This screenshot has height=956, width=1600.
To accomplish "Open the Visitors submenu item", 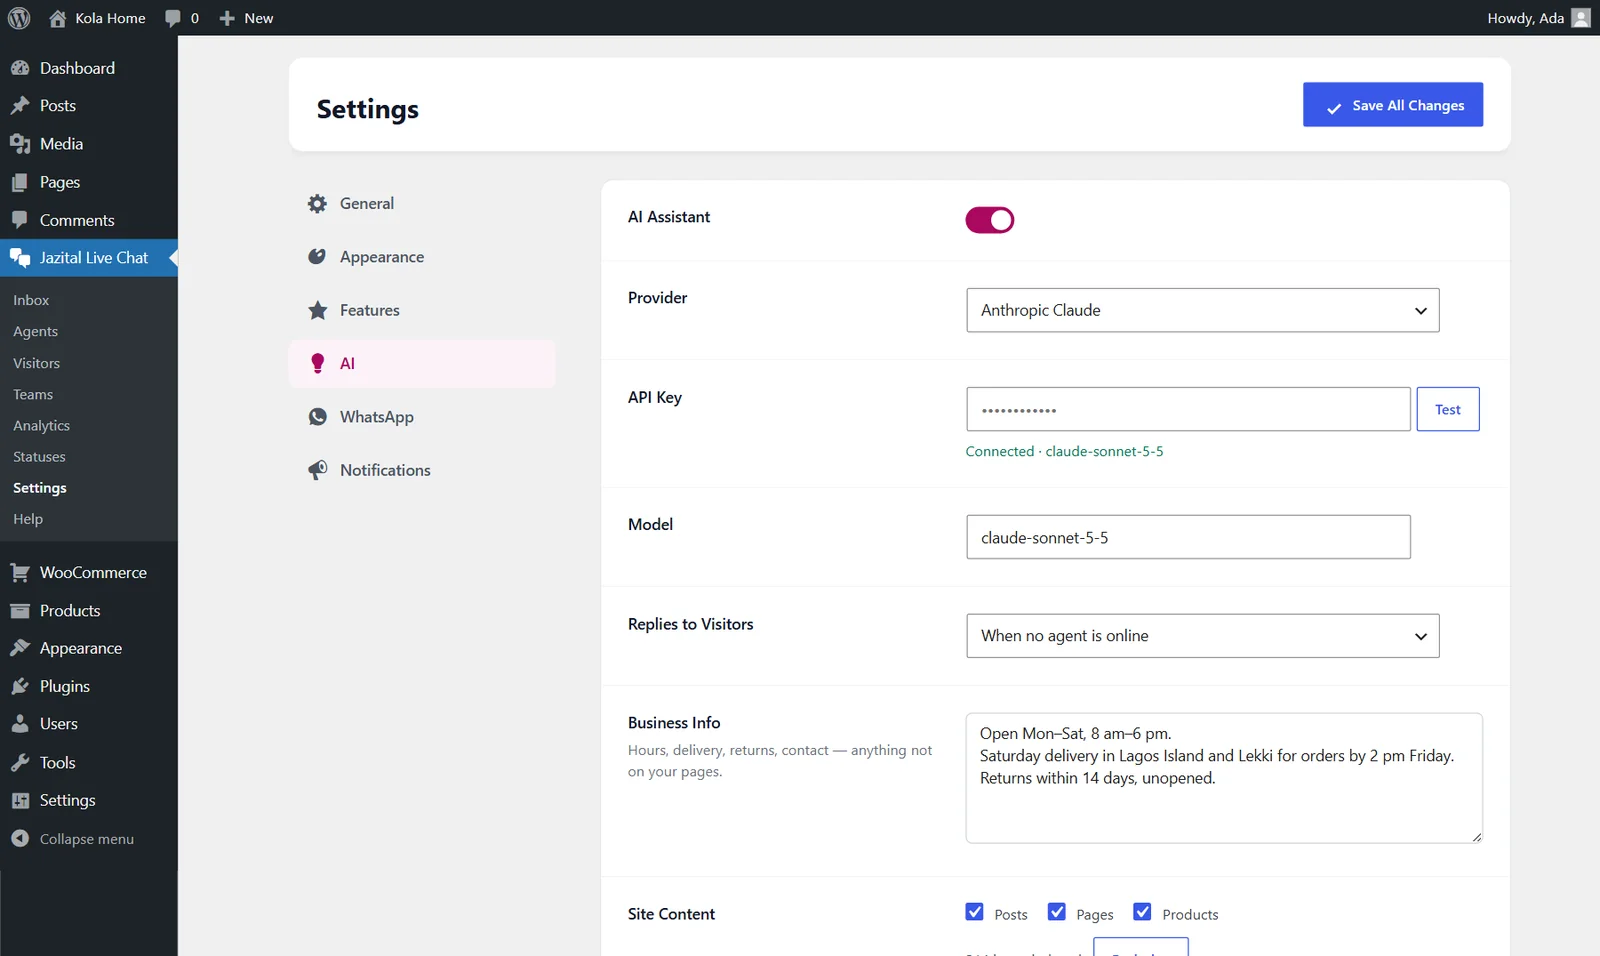I will coord(36,363).
